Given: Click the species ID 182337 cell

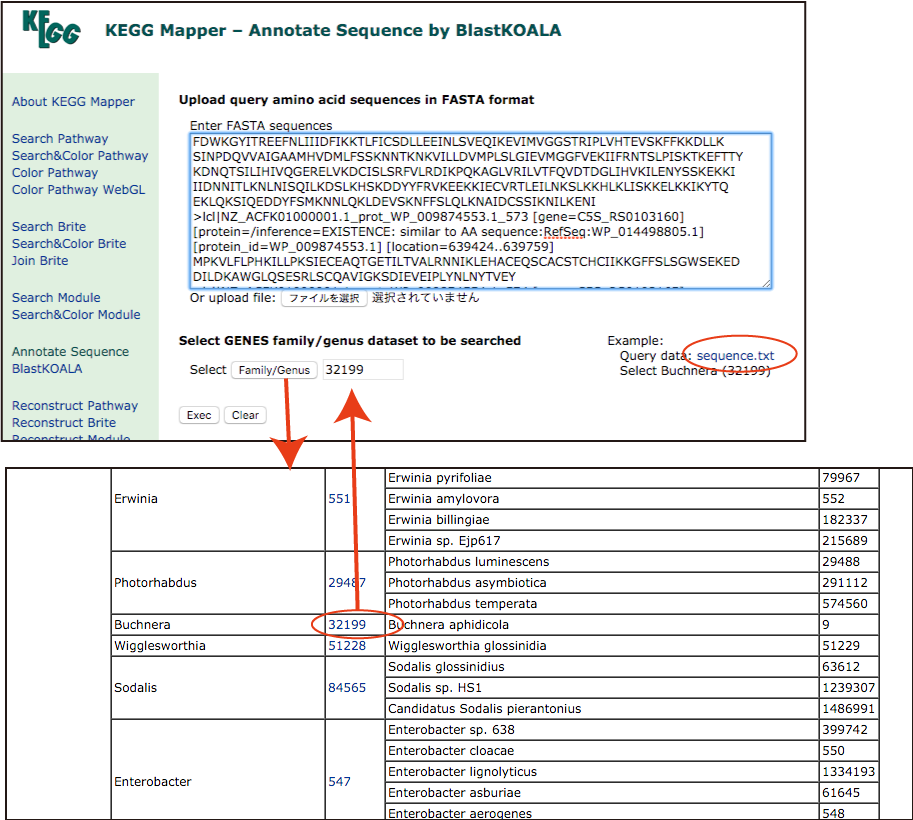Looking at the screenshot, I should coord(849,519).
